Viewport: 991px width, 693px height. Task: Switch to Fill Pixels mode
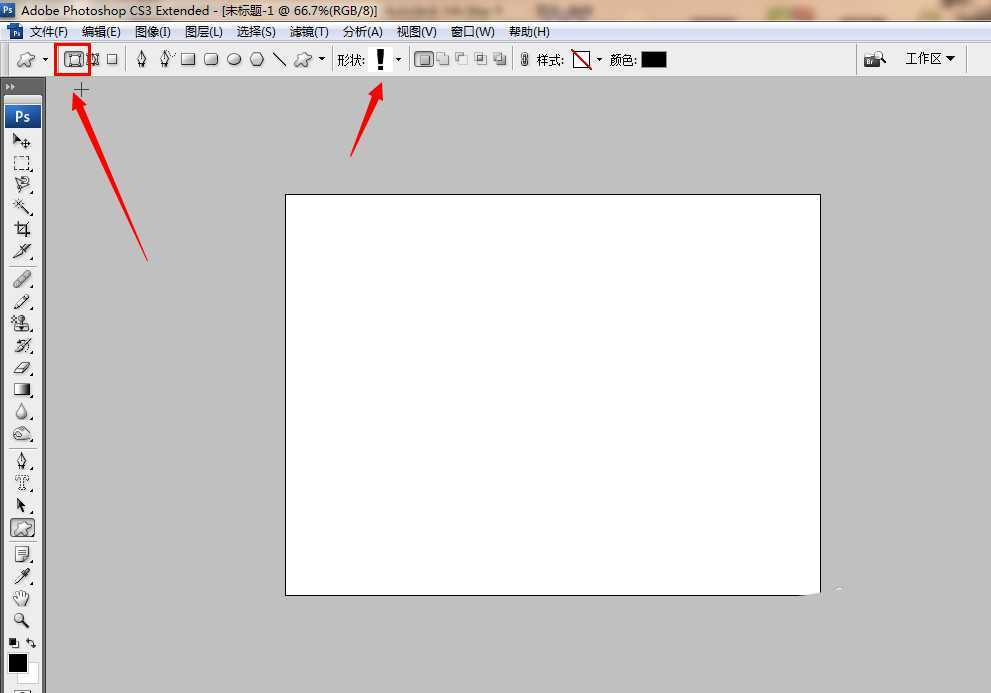pos(112,60)
